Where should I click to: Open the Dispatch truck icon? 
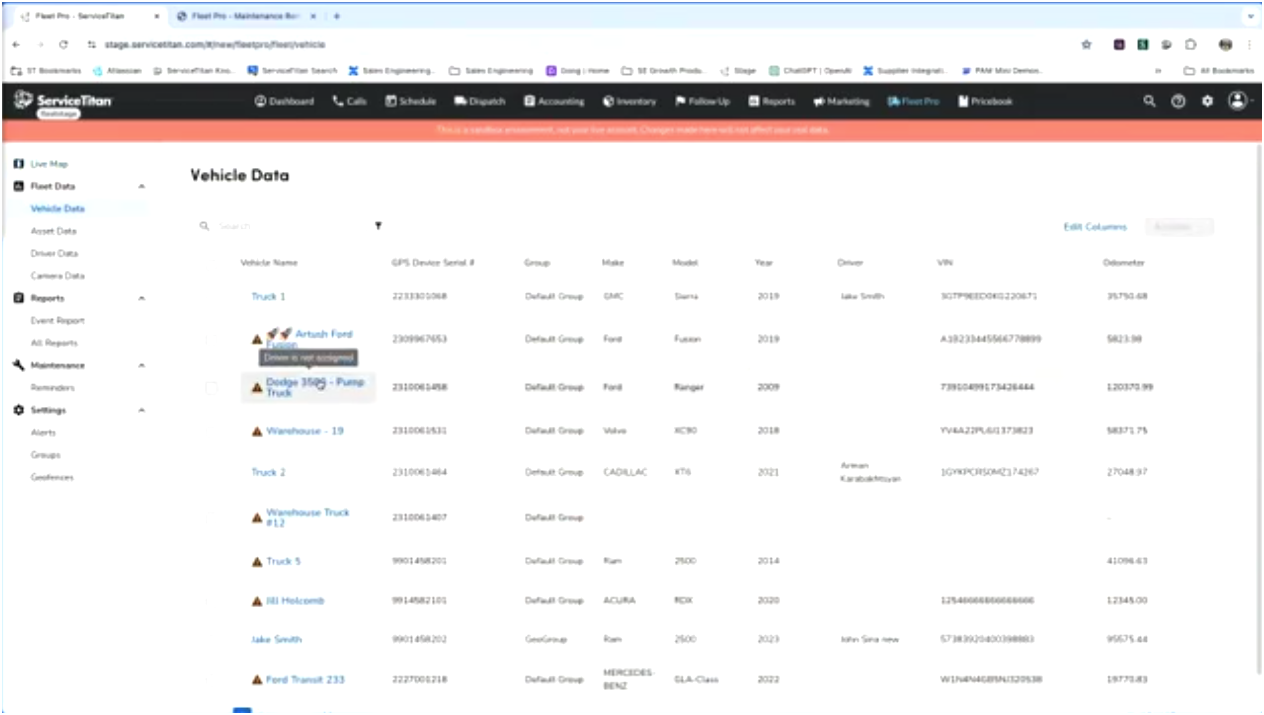pyautogui.click(x=460, y=101)
